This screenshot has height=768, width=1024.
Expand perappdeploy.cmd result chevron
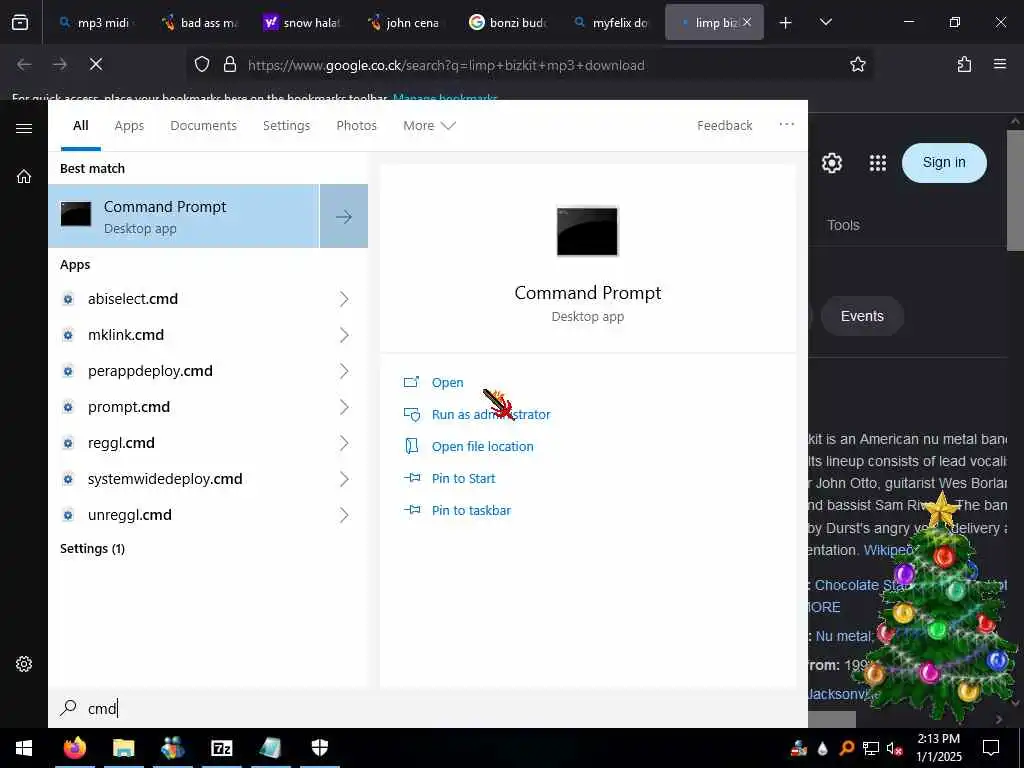[344, 371]
